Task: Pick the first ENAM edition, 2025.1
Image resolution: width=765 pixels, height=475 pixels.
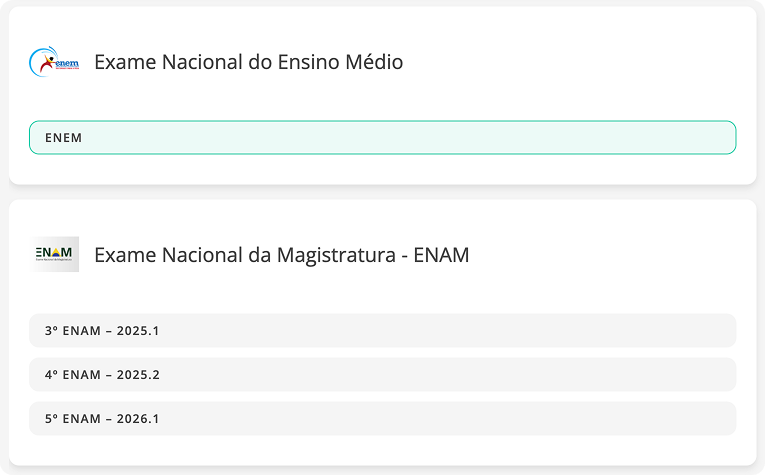Action: point(382,330)
